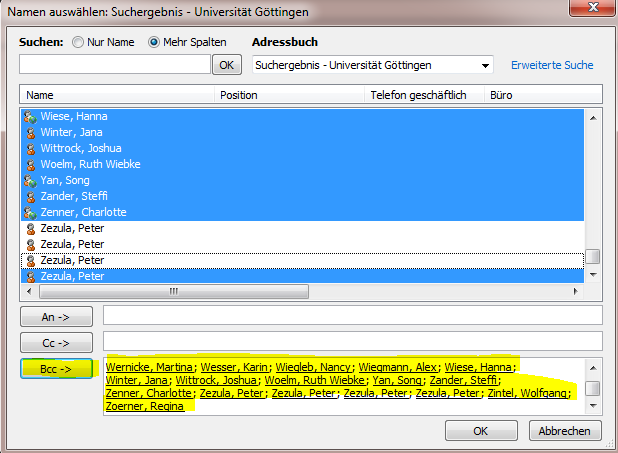Click the Abbrechen button
This screenshot has height=453, width=618.
[564, 432]
